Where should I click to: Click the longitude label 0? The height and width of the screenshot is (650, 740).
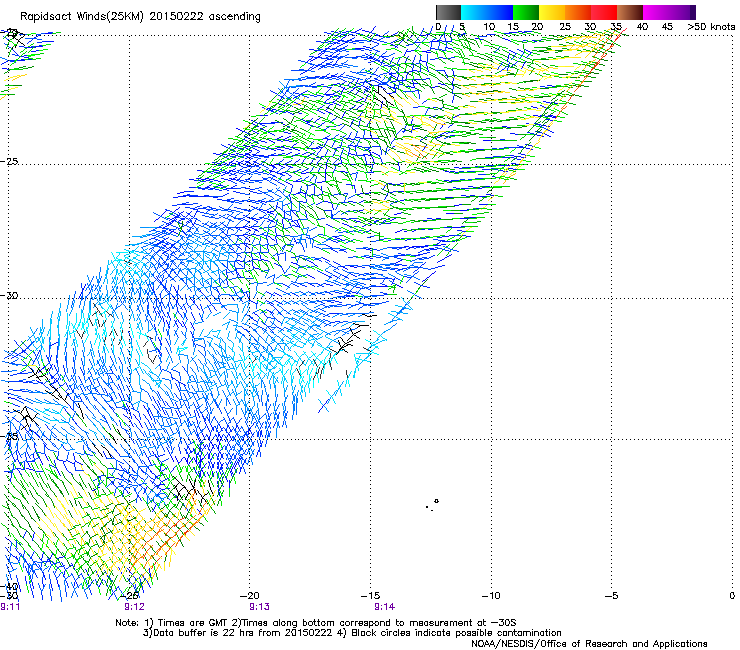click(x=732, y=596)
